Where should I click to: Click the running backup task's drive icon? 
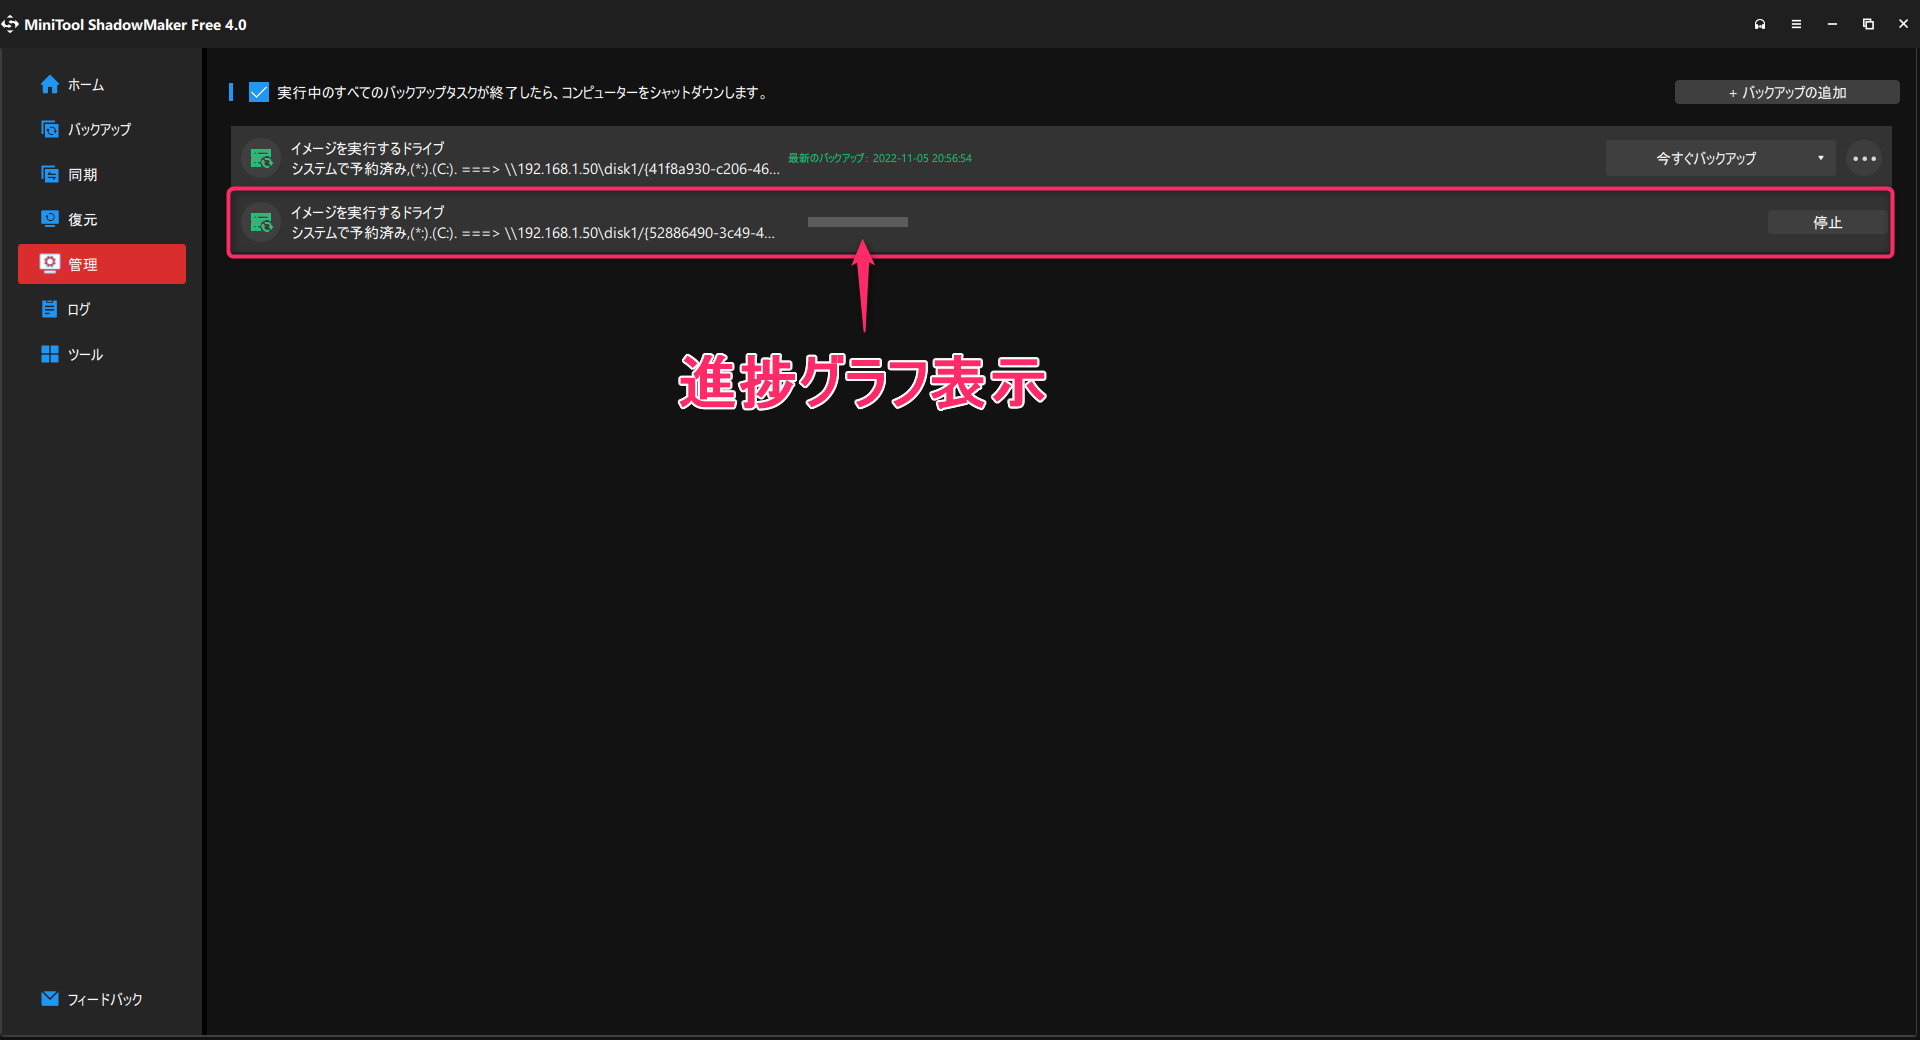(262, 222)
